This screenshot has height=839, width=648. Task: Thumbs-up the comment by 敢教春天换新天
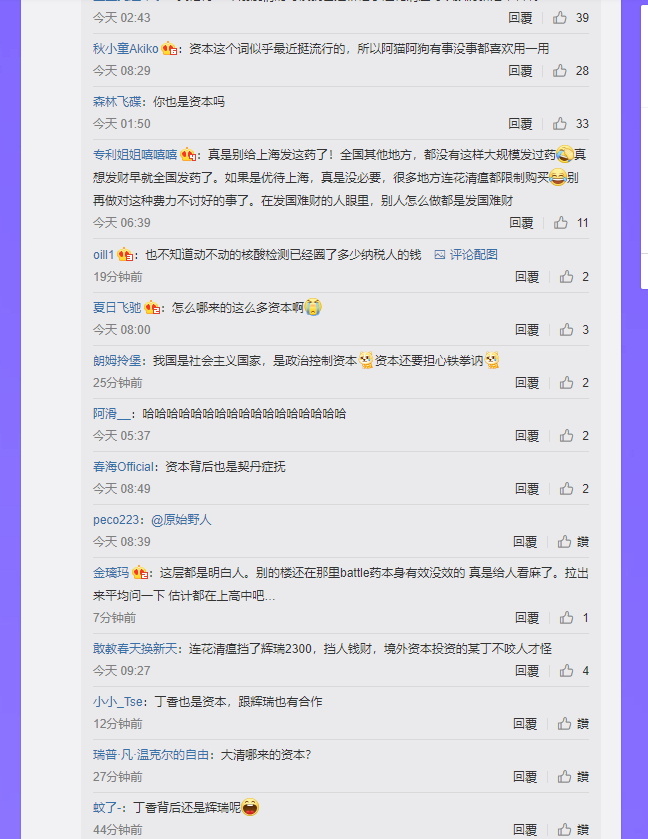tap(566, 670)
